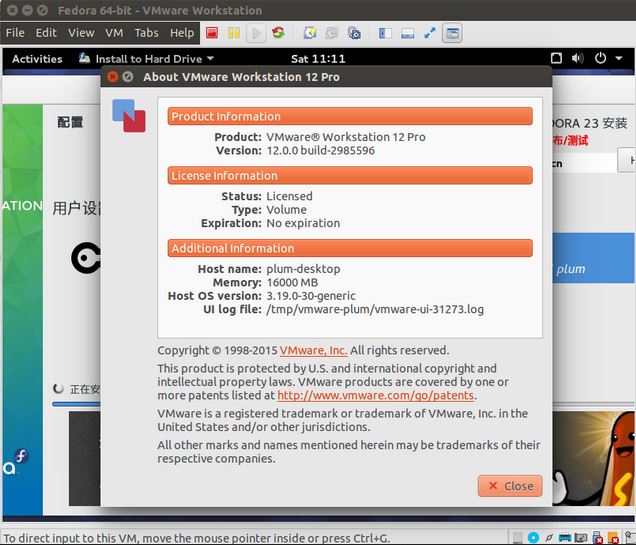Image resolution: width=636 pixels, height=545 pixels.
Task: Click the gray title bar button beside close
Action: pos(128,77)
